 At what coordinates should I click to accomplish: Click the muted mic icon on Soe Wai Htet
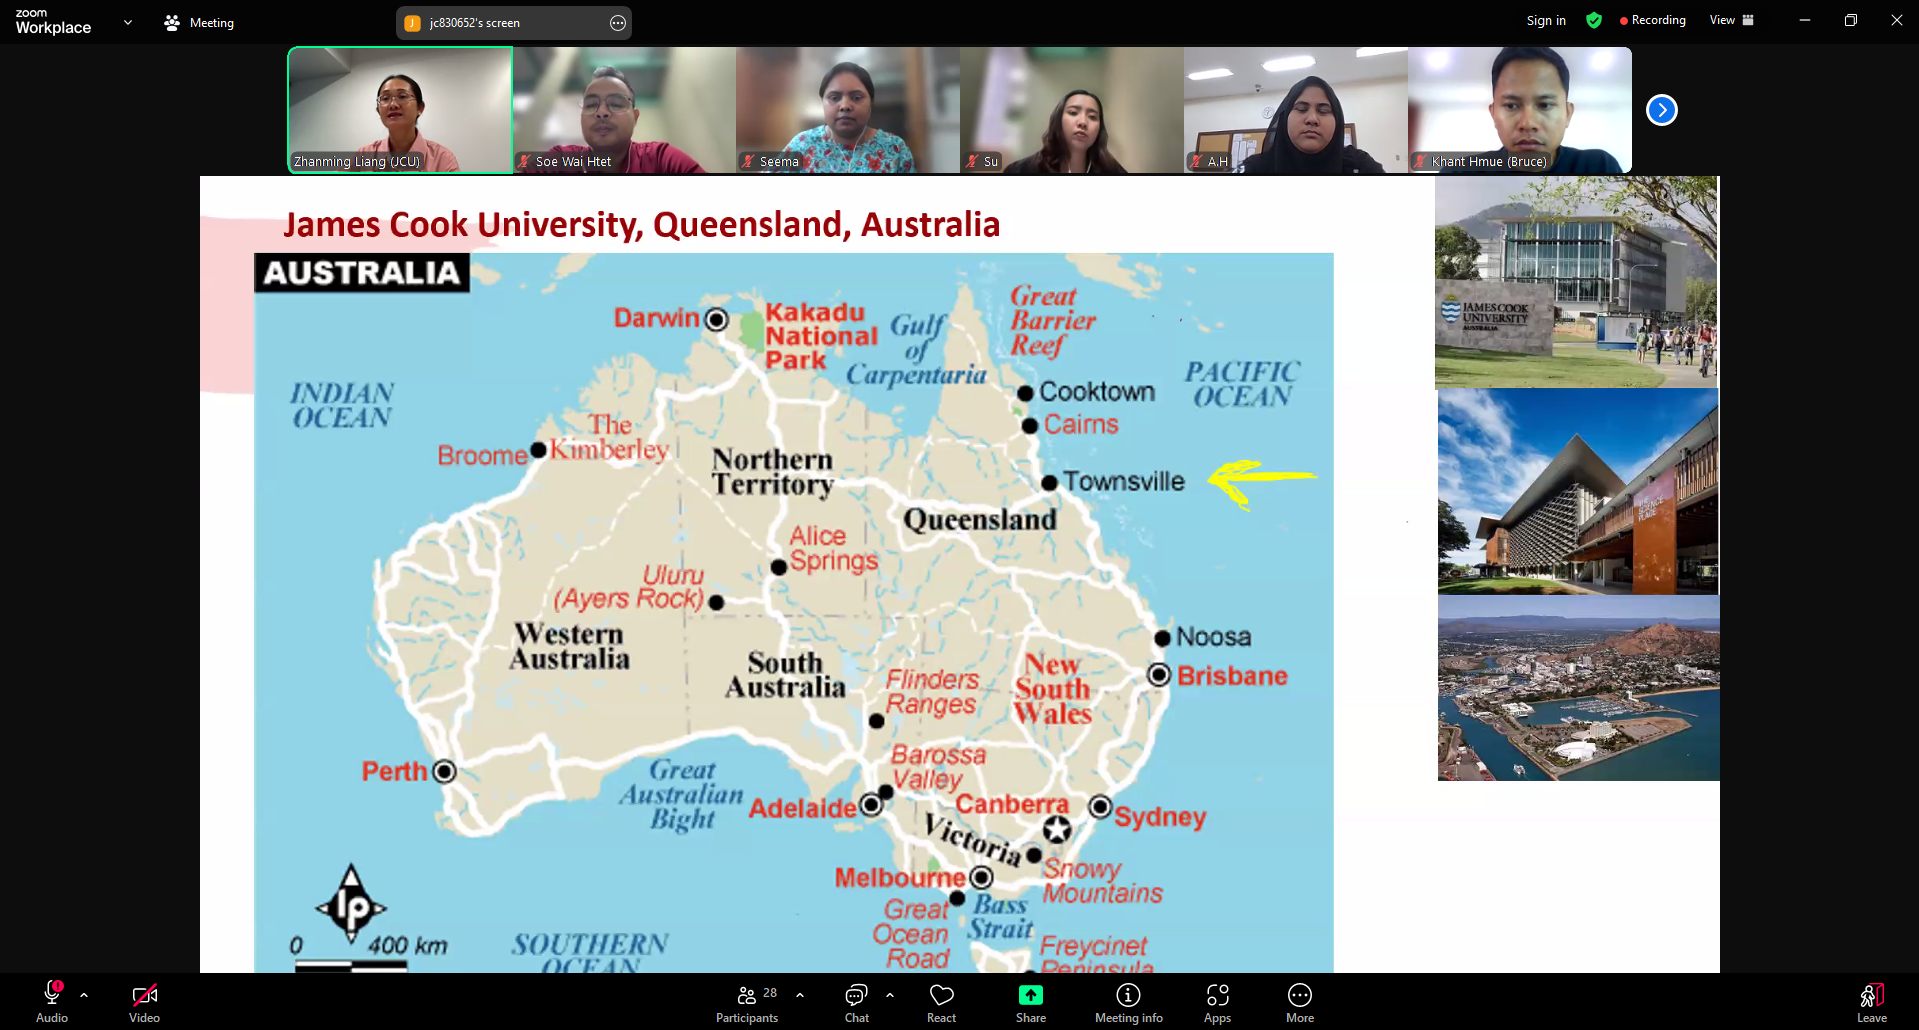pos(524,161)
